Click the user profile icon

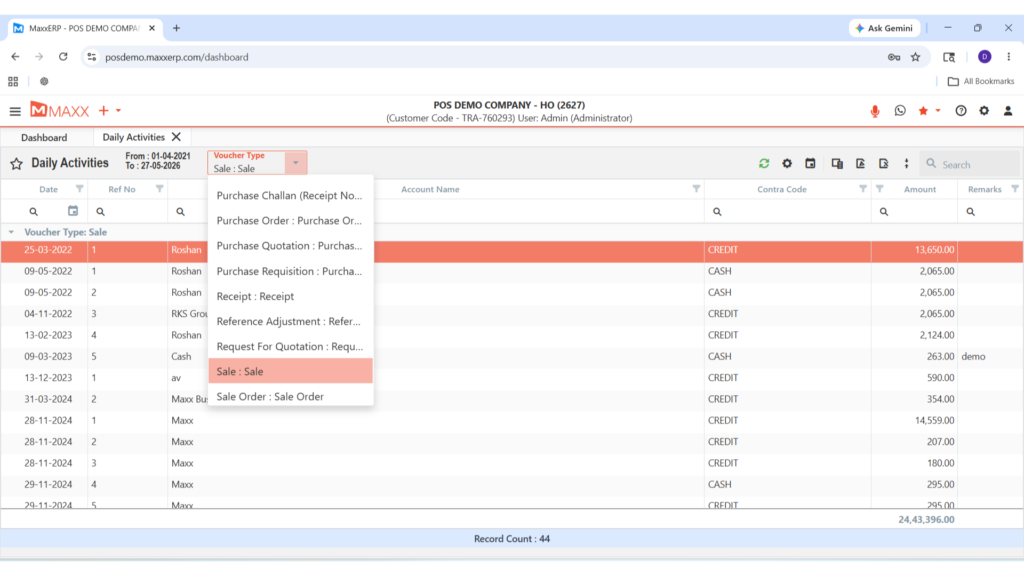pyautogui.click(x=1008, y=110)
